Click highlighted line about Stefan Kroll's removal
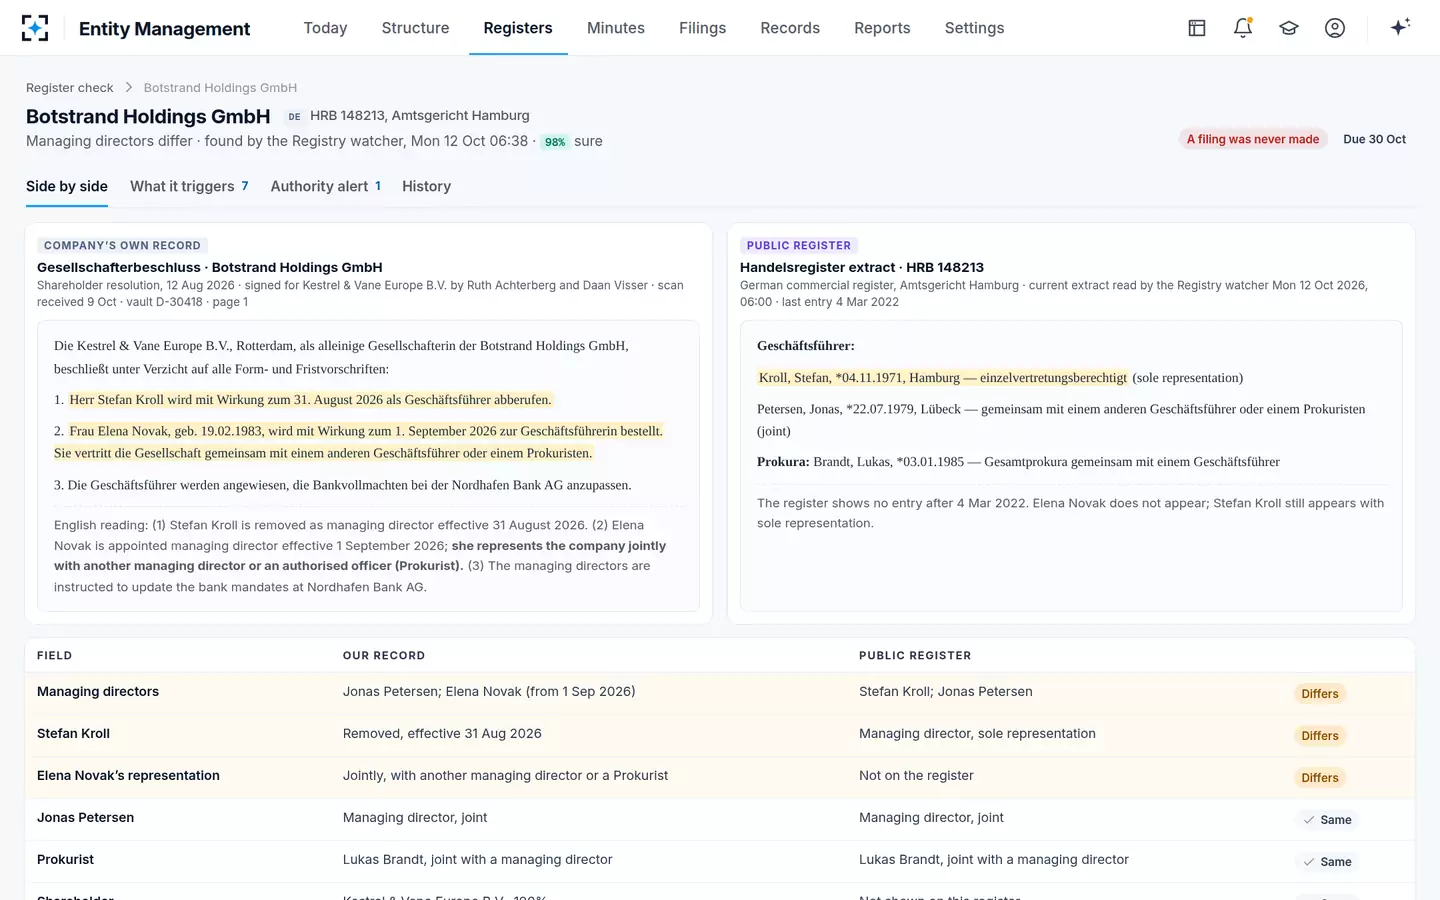 coord(310,400)
